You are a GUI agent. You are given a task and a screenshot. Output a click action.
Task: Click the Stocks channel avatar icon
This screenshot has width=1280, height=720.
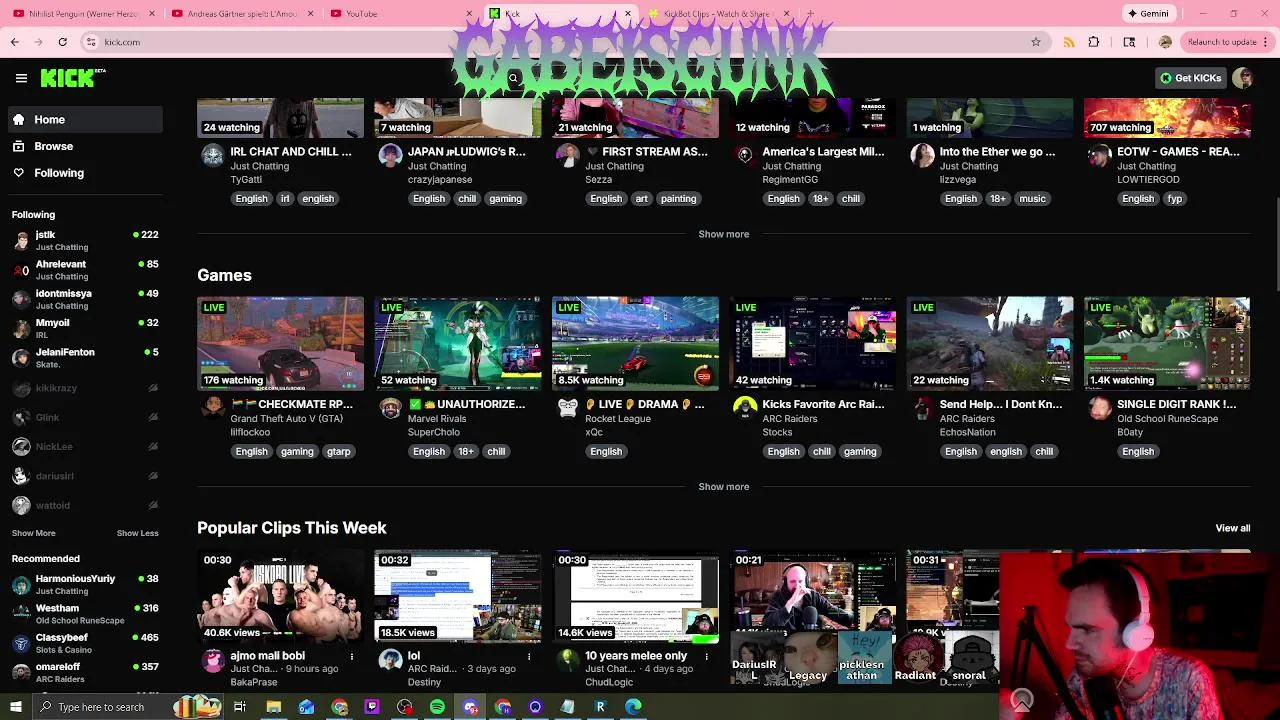tap(745, 407)
